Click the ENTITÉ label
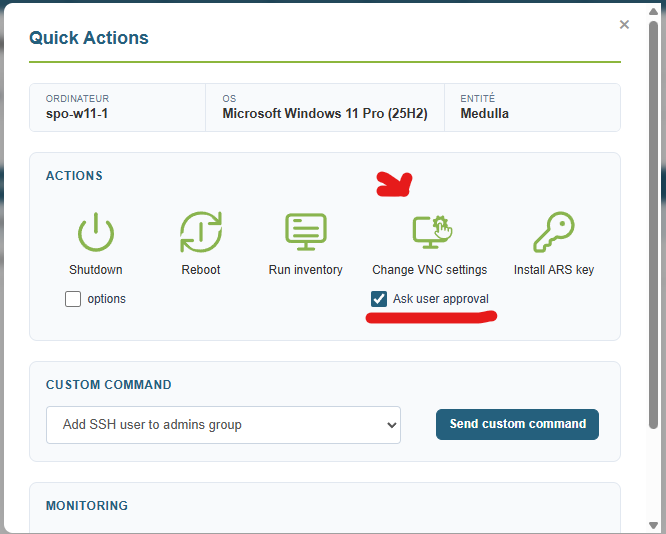 [x=478, y=98]
